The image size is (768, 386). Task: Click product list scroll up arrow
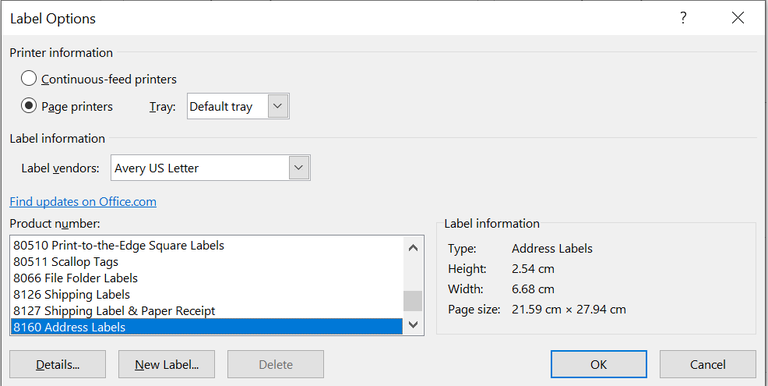click(x=413, y=247)
